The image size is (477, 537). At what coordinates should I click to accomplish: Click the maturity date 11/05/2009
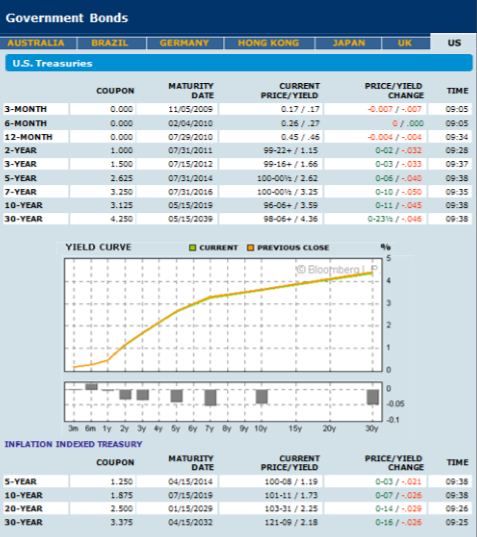pos(190,109)
